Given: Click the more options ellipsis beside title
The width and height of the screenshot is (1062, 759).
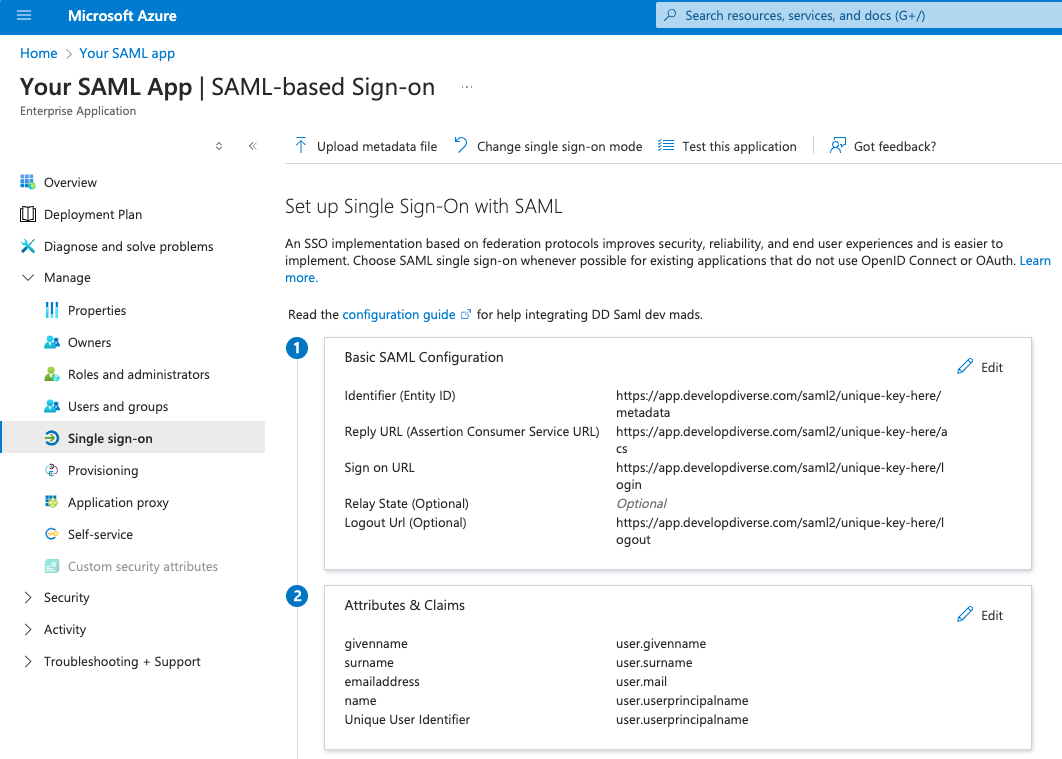Looking at the screenshot, I should [466, 87].
